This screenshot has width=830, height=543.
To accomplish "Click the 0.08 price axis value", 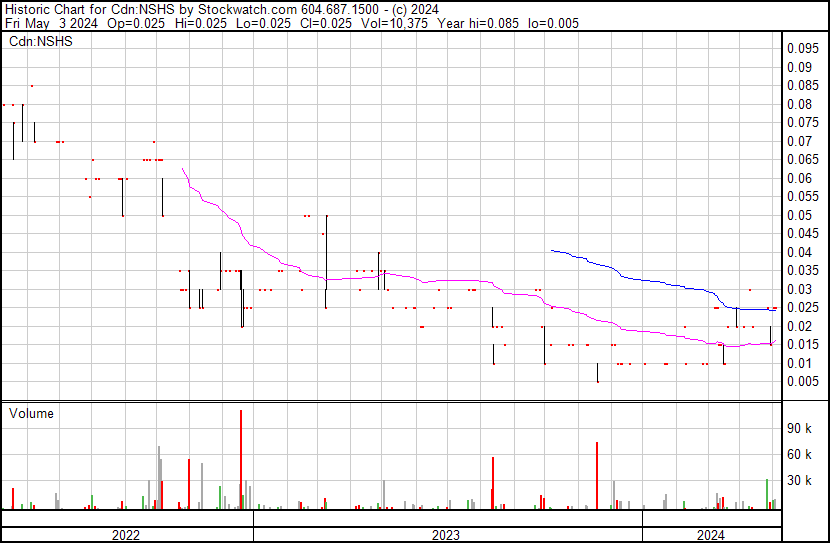I will [799, 104].
